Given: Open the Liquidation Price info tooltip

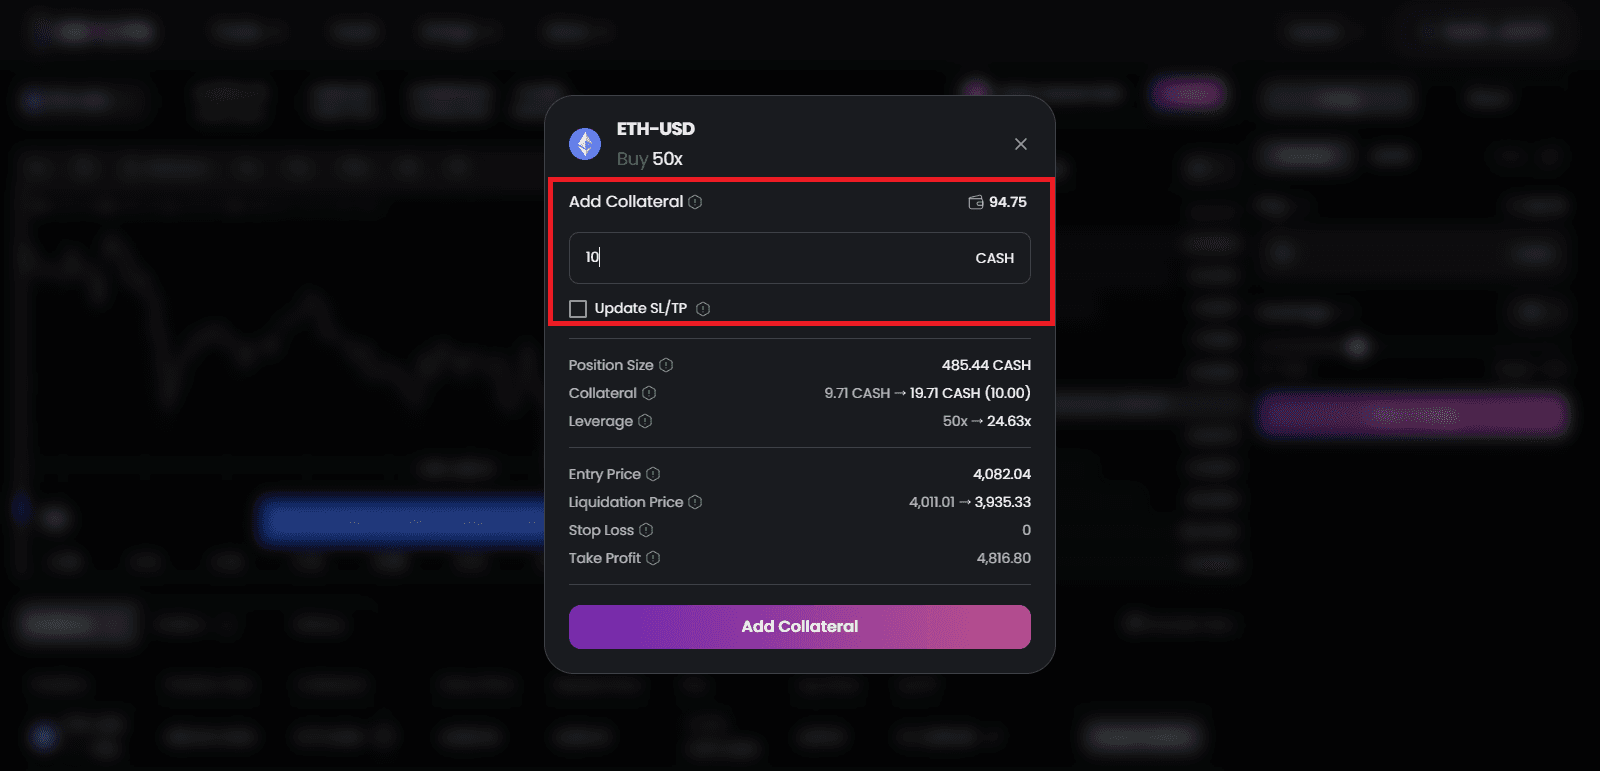Looking at the screenshot, I should coord(695,502).
